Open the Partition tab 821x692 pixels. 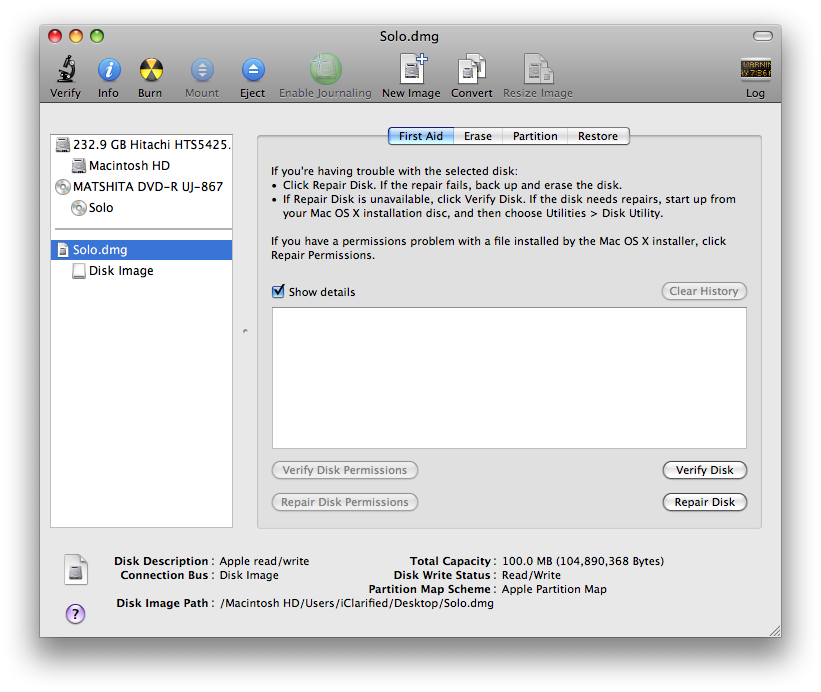pyautogui.click(x=535, y=136)
